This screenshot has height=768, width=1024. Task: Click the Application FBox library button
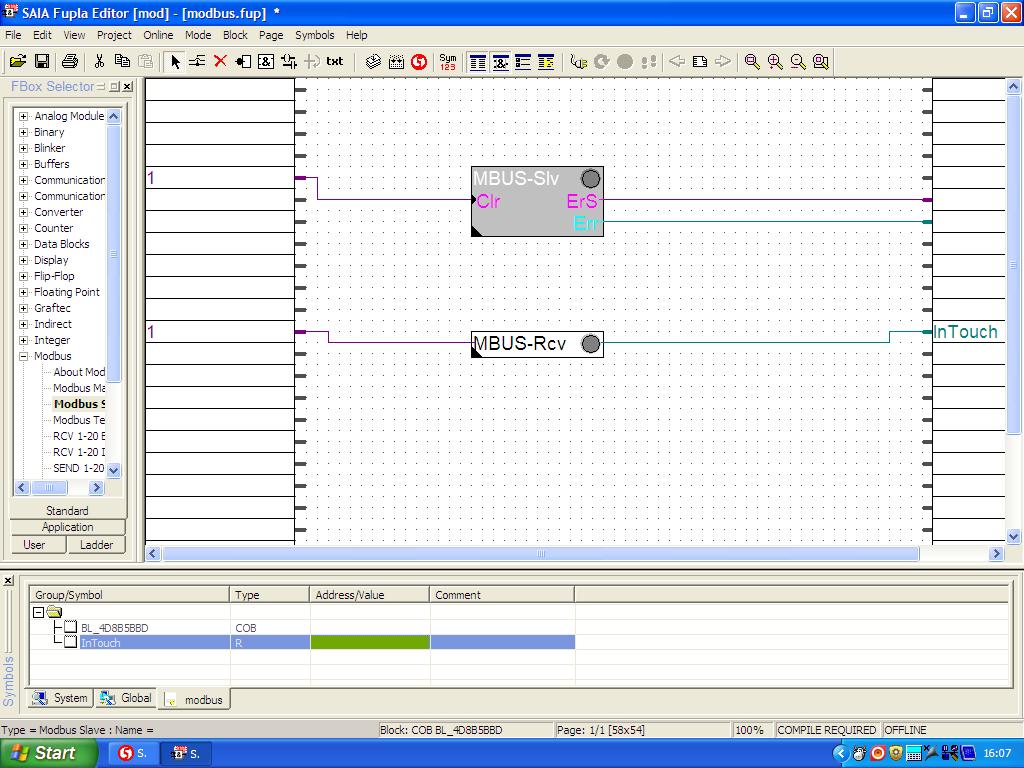[x=67, y=527]
